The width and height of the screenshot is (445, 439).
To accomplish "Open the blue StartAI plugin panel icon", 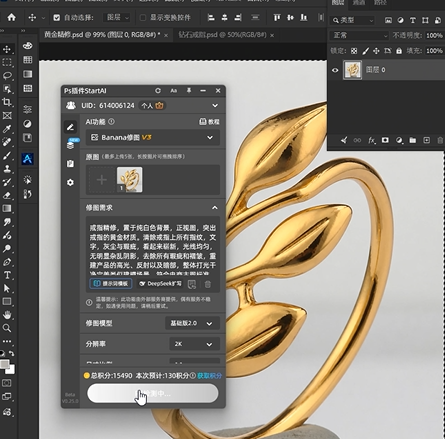I will pyautogui.click(x=28, y=159).
